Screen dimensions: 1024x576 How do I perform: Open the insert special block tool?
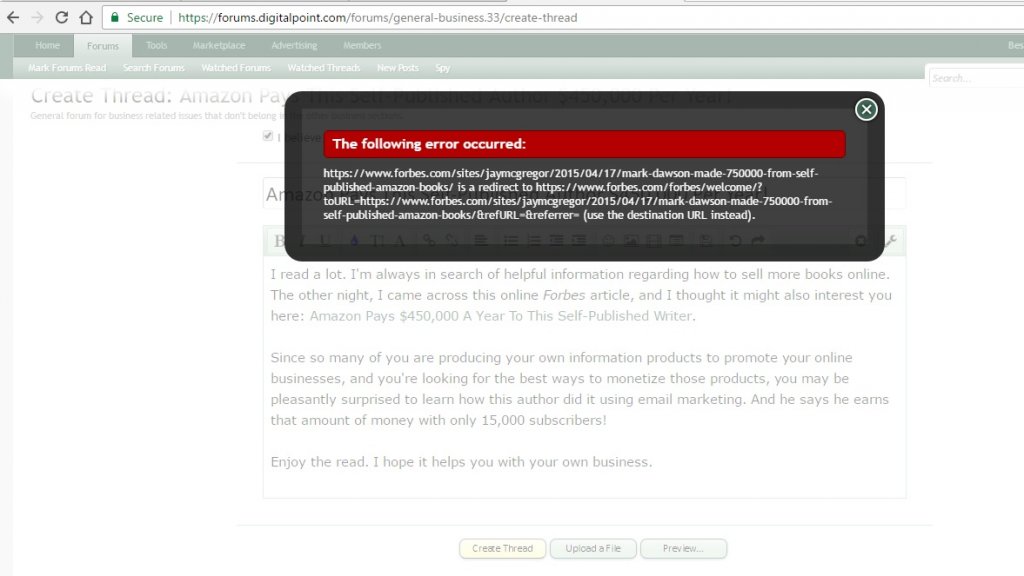[676, 241]
